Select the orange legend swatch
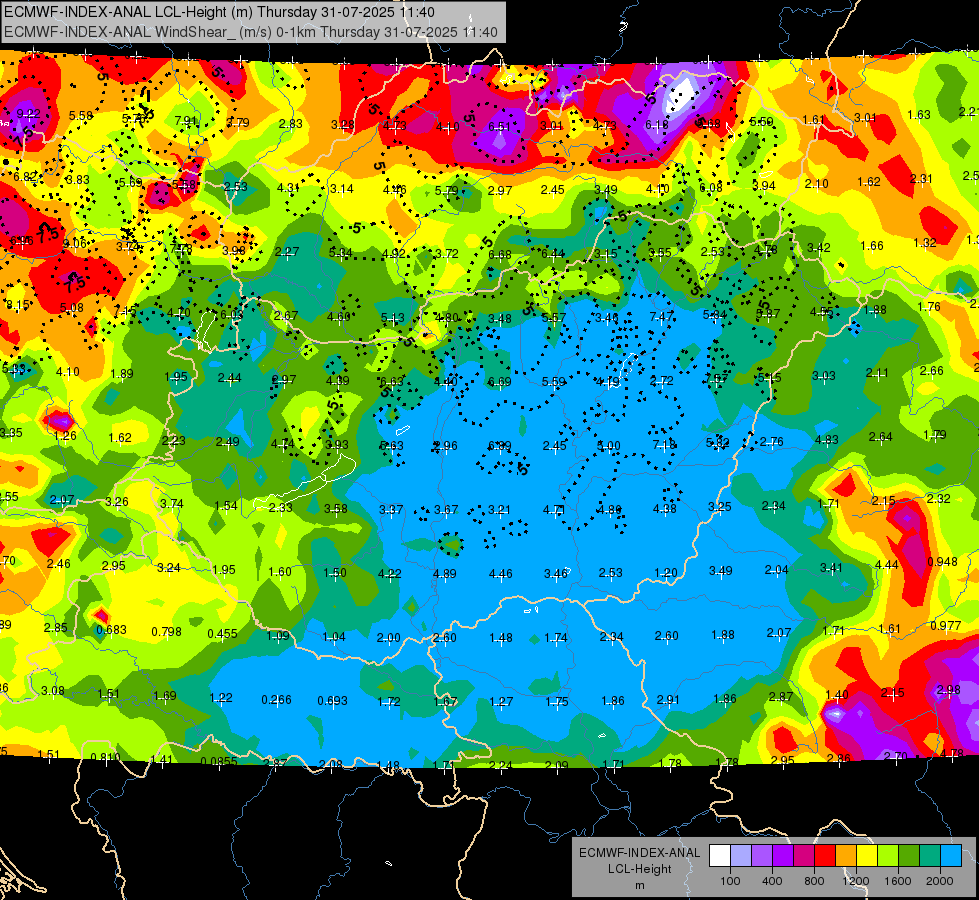979x900 pixels. click(845, 856)
